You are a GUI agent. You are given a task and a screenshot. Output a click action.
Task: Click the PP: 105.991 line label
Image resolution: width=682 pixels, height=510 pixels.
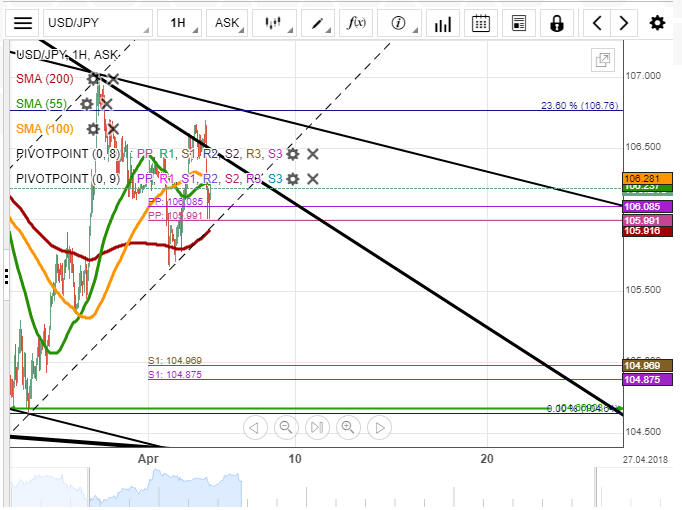tap(176, 216)
